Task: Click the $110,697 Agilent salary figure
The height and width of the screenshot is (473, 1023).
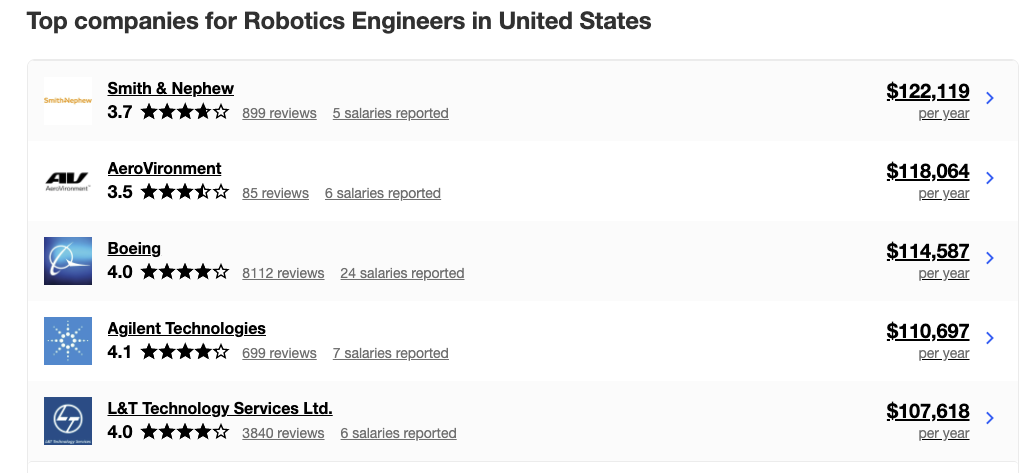Action: coord(928,331)
